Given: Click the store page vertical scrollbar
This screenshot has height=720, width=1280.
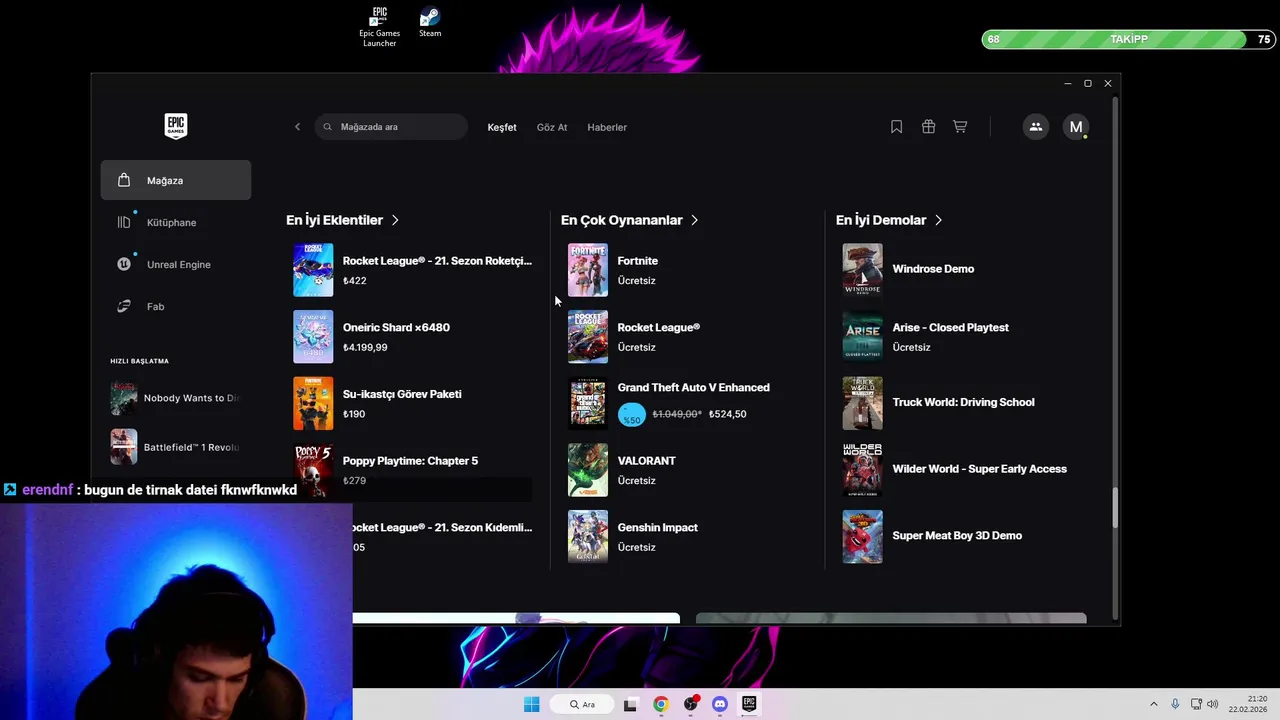Looking at the screenshot, I should coord(1116,507).
